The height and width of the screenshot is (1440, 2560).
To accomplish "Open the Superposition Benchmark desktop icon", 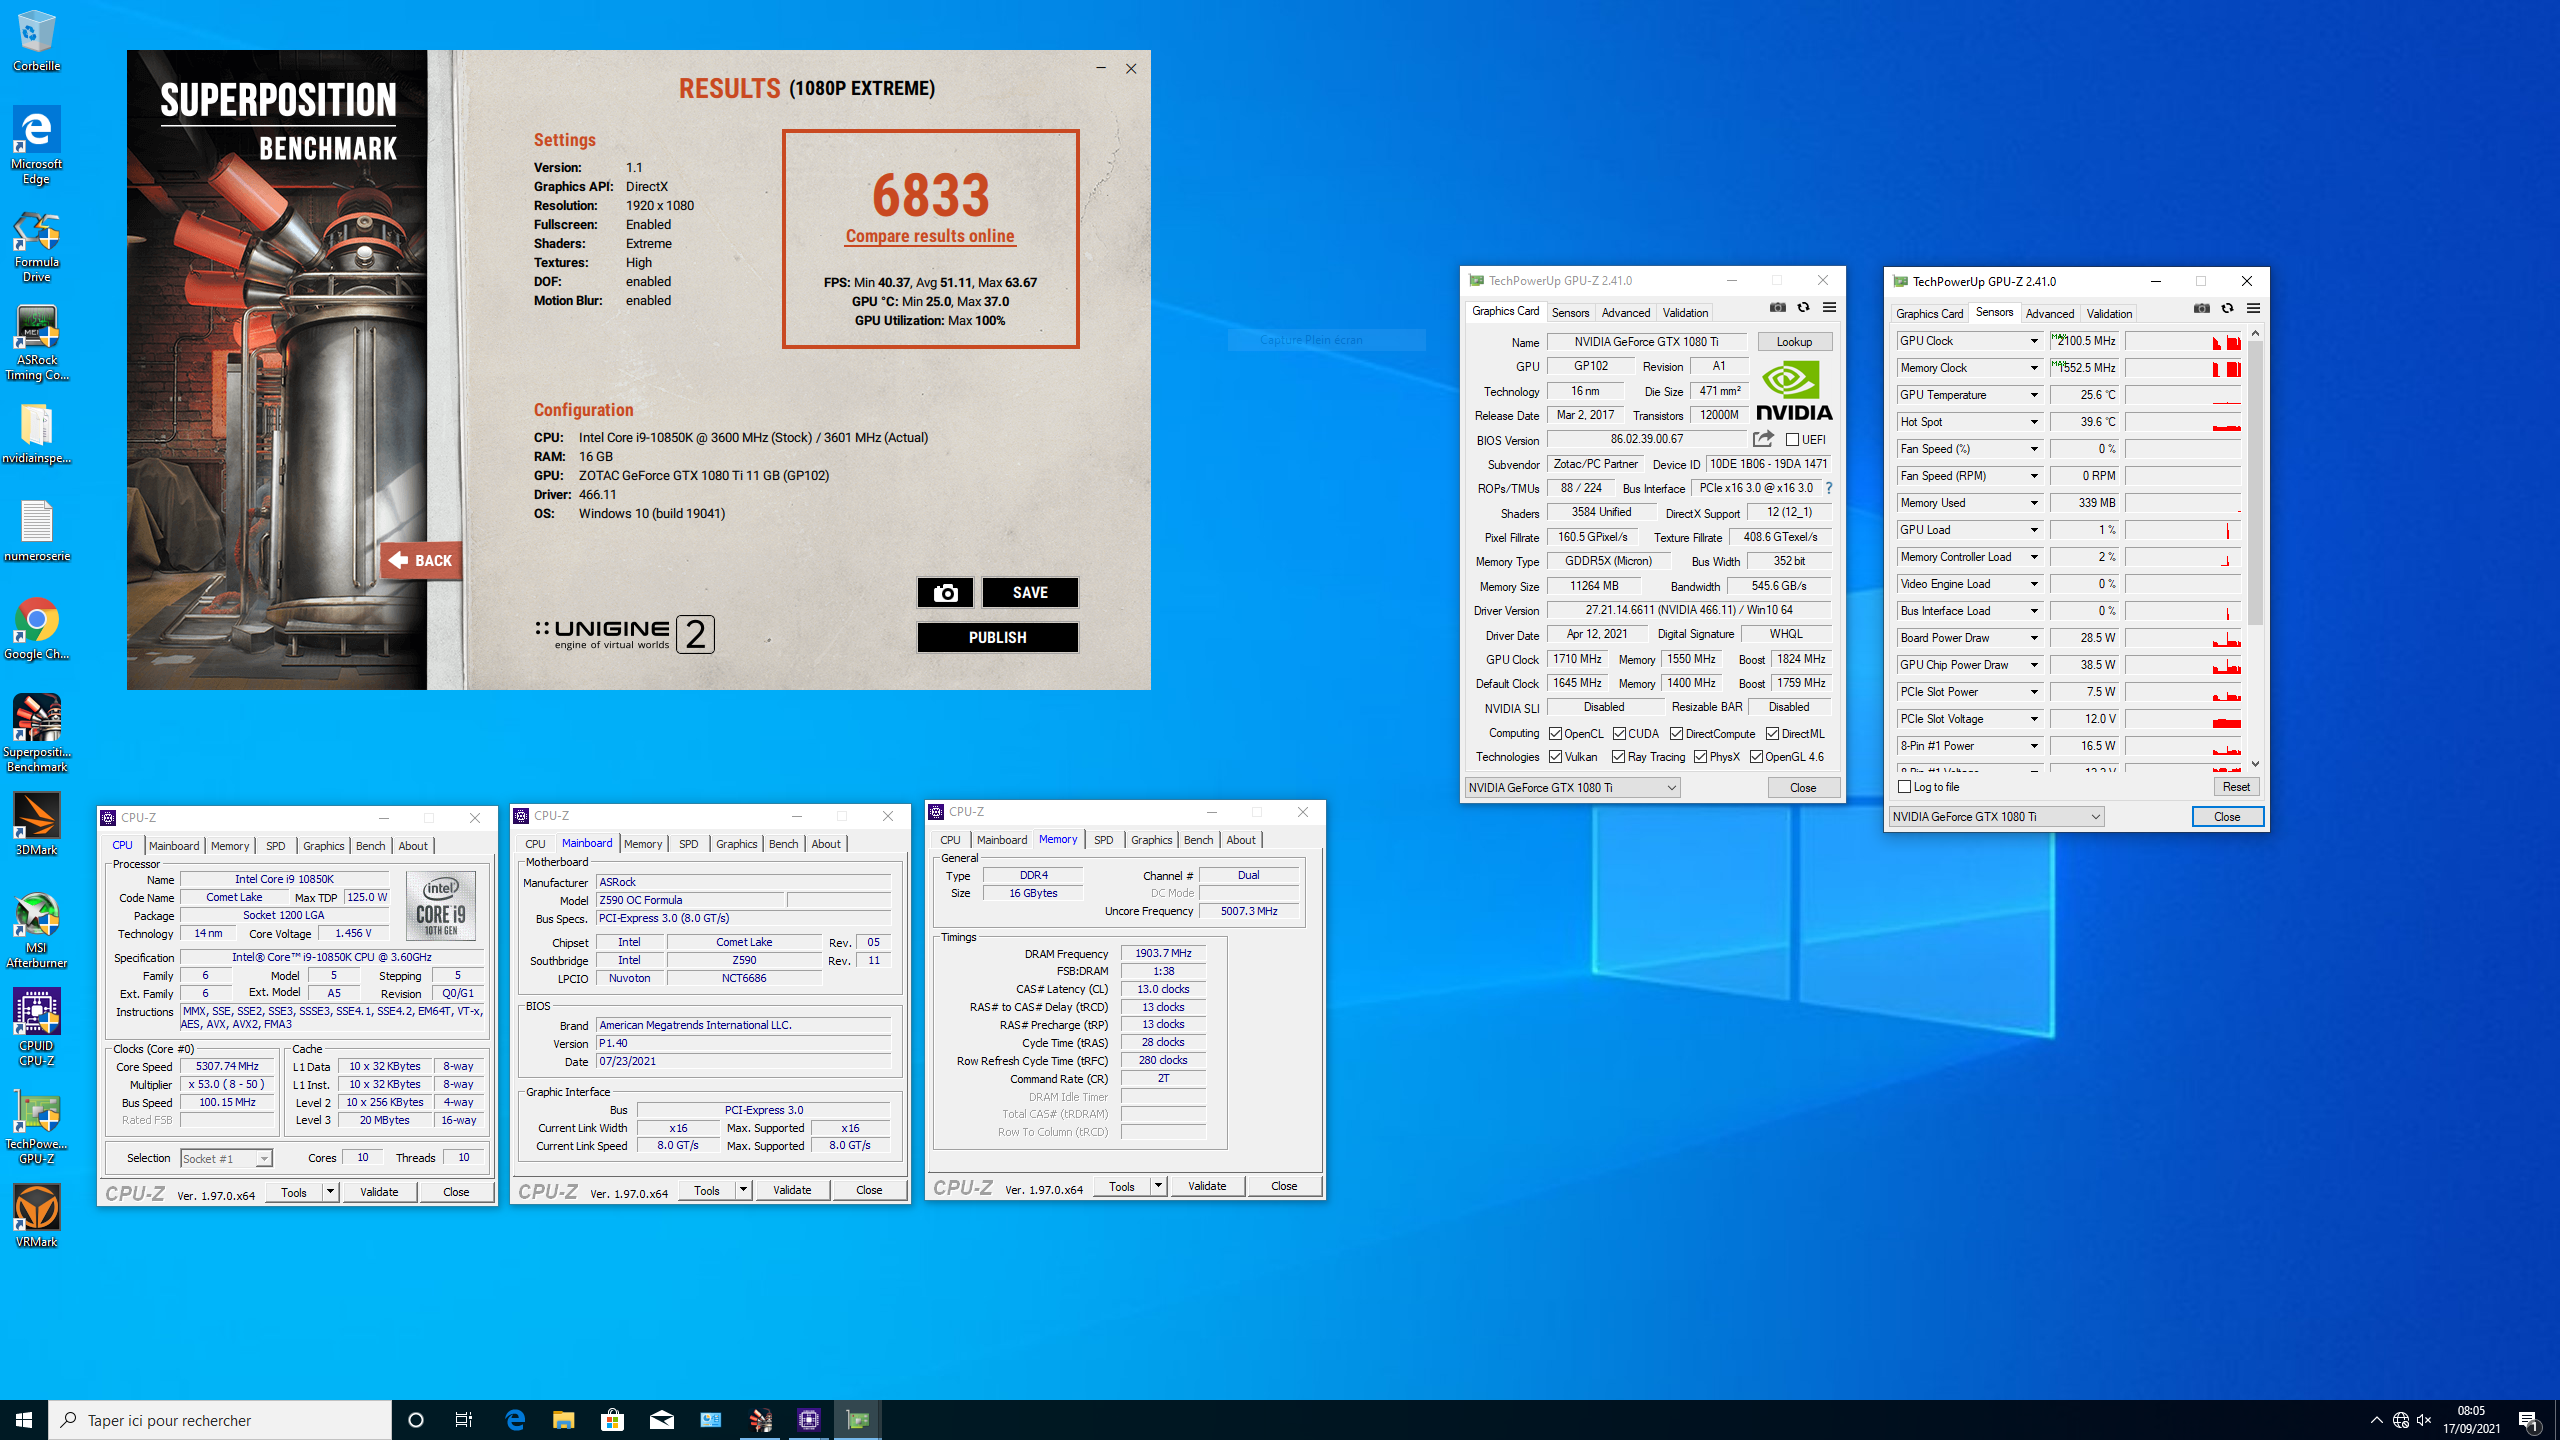I will [36, 733].
